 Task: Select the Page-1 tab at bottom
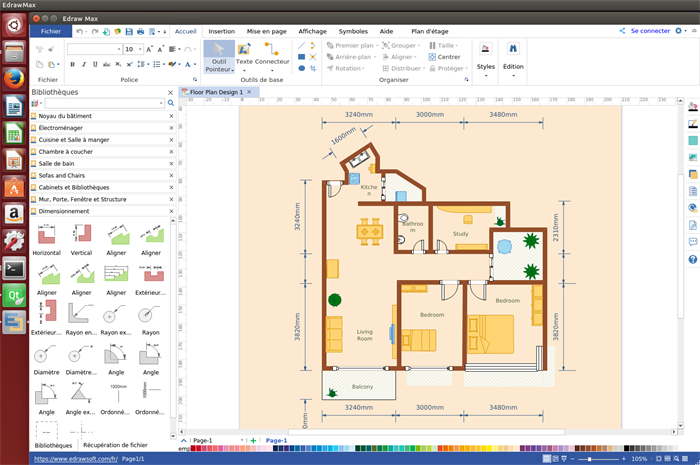point(276,440)
